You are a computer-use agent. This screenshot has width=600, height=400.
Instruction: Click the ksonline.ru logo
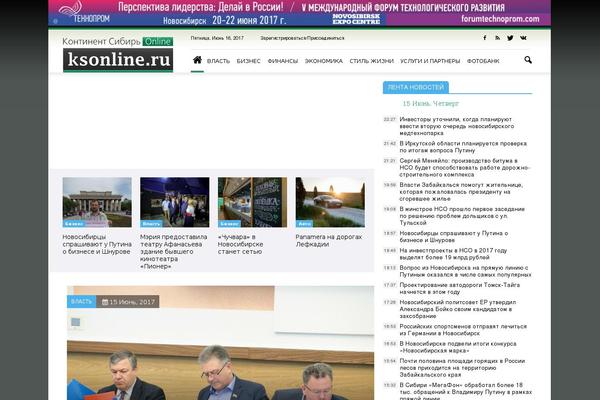(118, 60)
